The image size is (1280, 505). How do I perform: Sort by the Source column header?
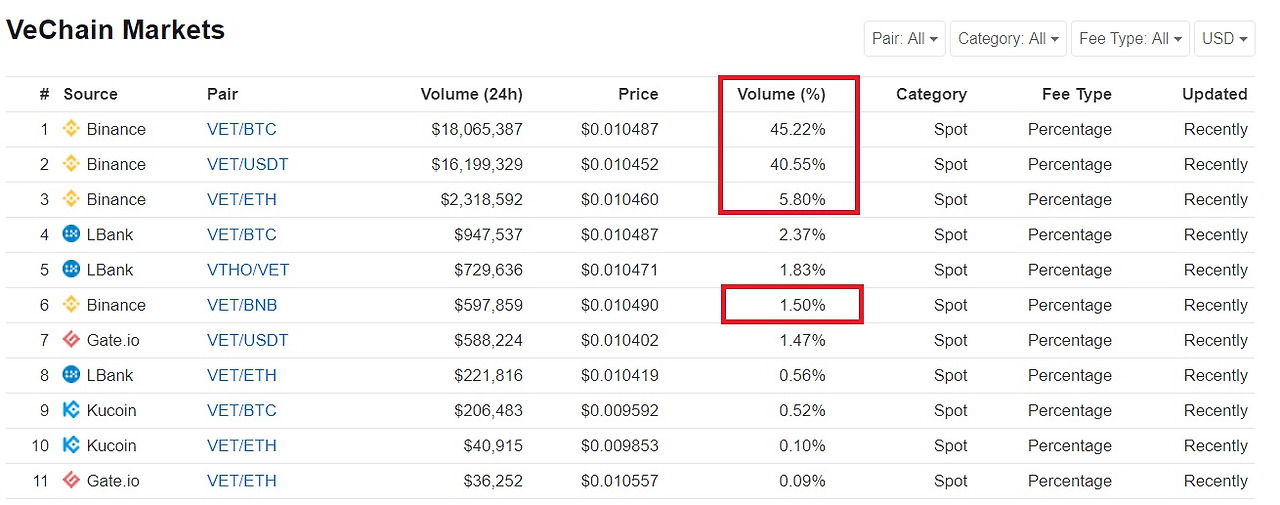(x=90, y=94)
